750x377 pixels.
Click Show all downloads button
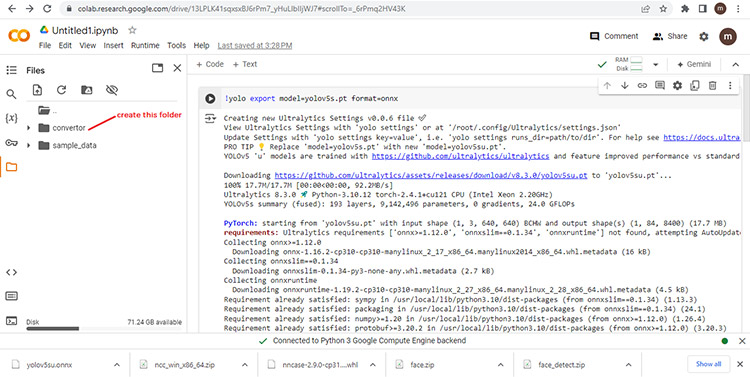pos(708,364)
